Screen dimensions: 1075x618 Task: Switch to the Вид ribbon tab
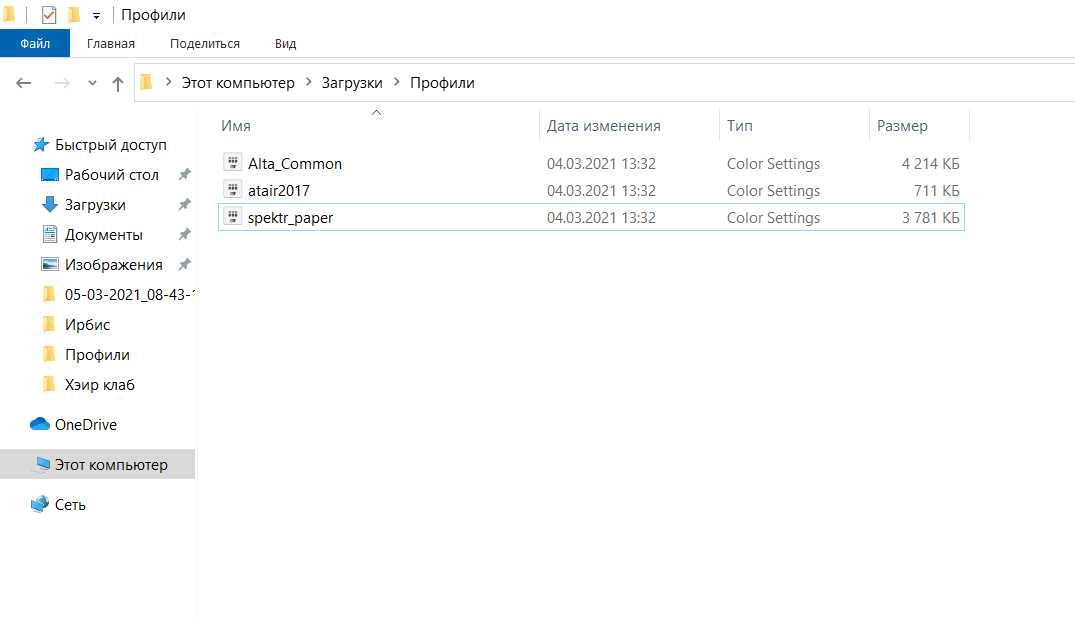(x=285, y=44)
